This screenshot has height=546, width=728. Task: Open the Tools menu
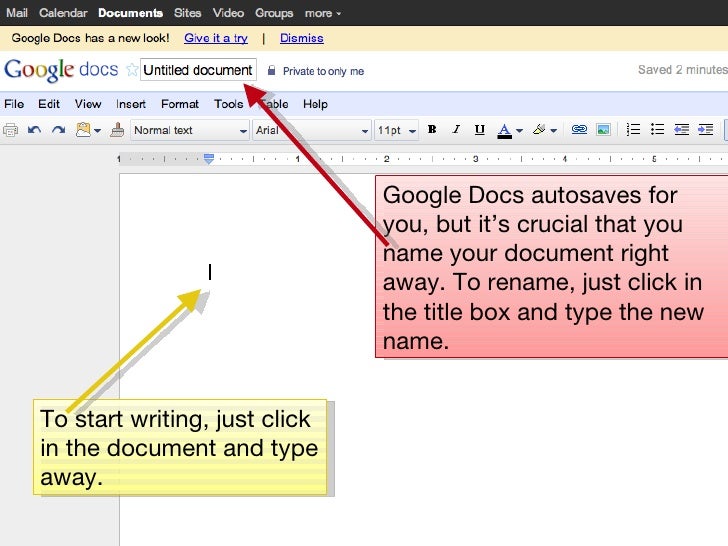pos(228,104)
